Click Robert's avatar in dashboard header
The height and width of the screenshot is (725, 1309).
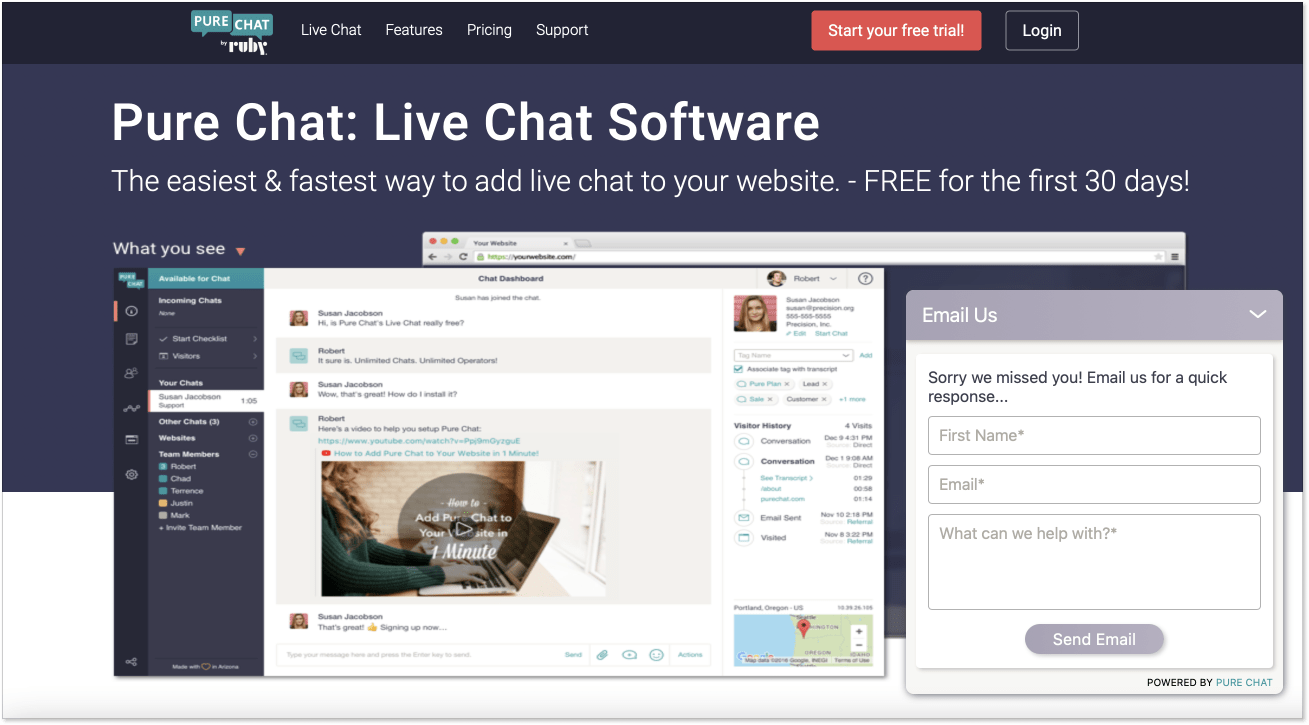tap(776, 279)
